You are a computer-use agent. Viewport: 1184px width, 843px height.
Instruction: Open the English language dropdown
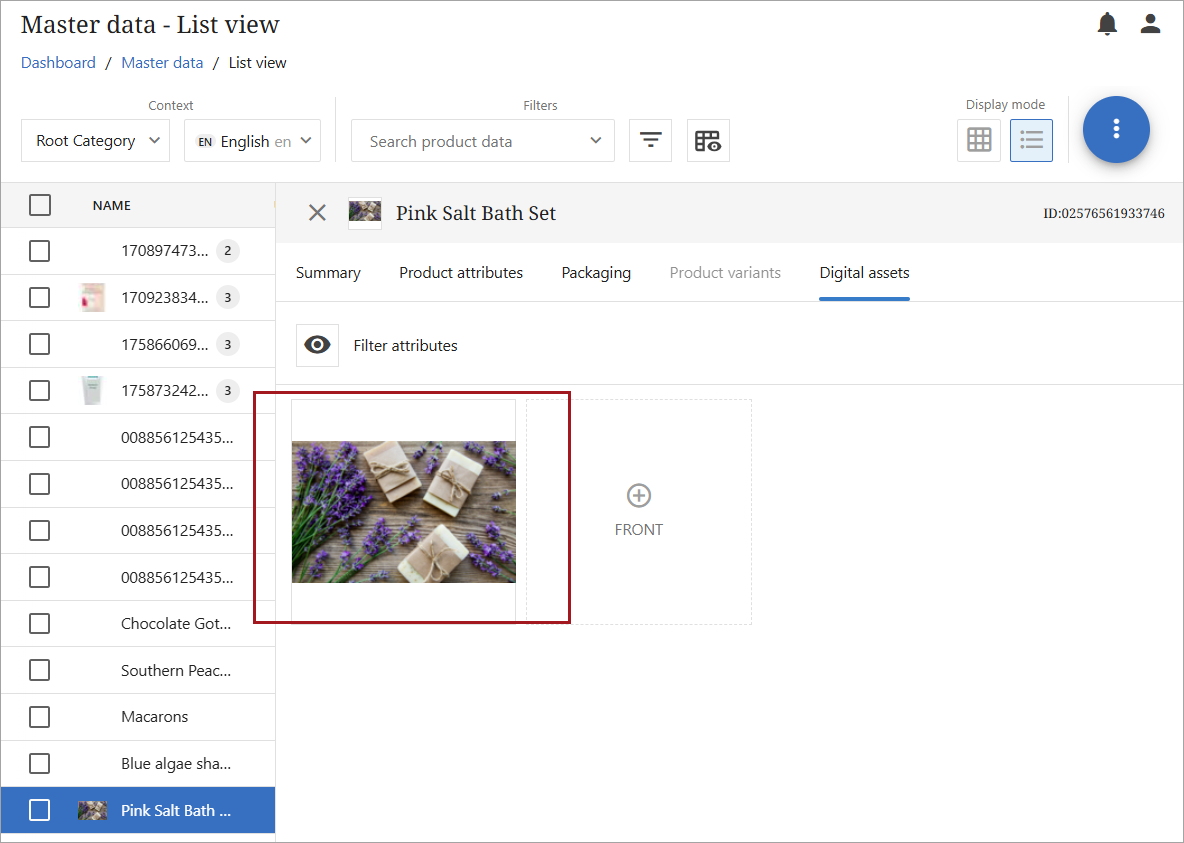point(252,141)
